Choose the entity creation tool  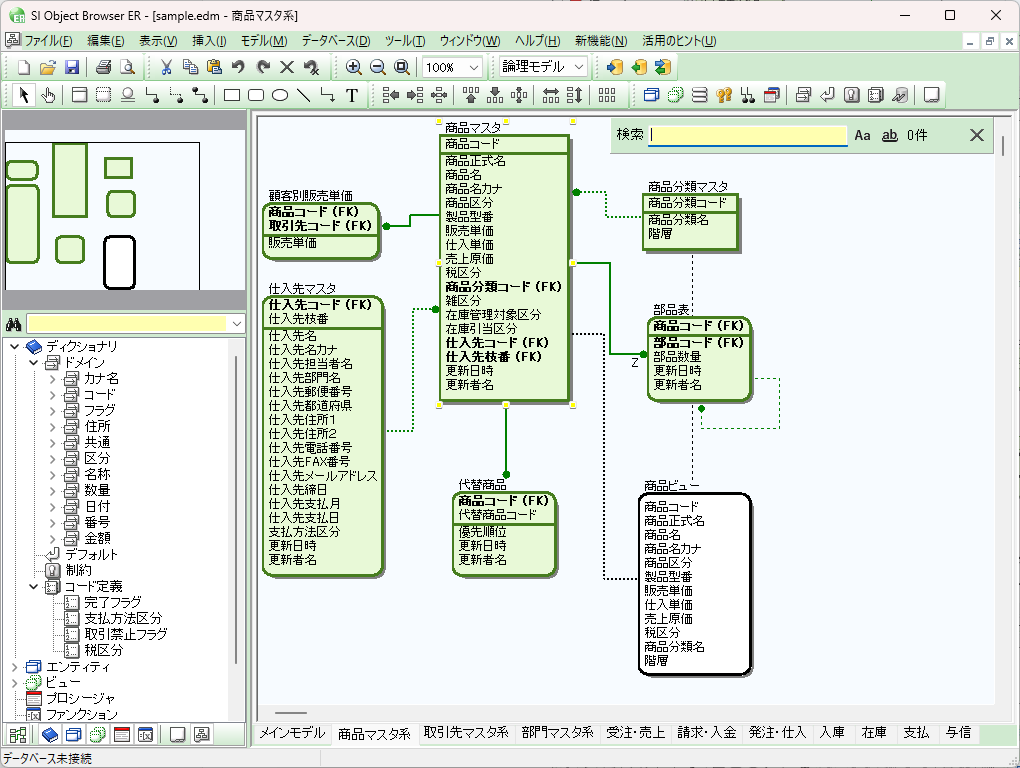79,96
